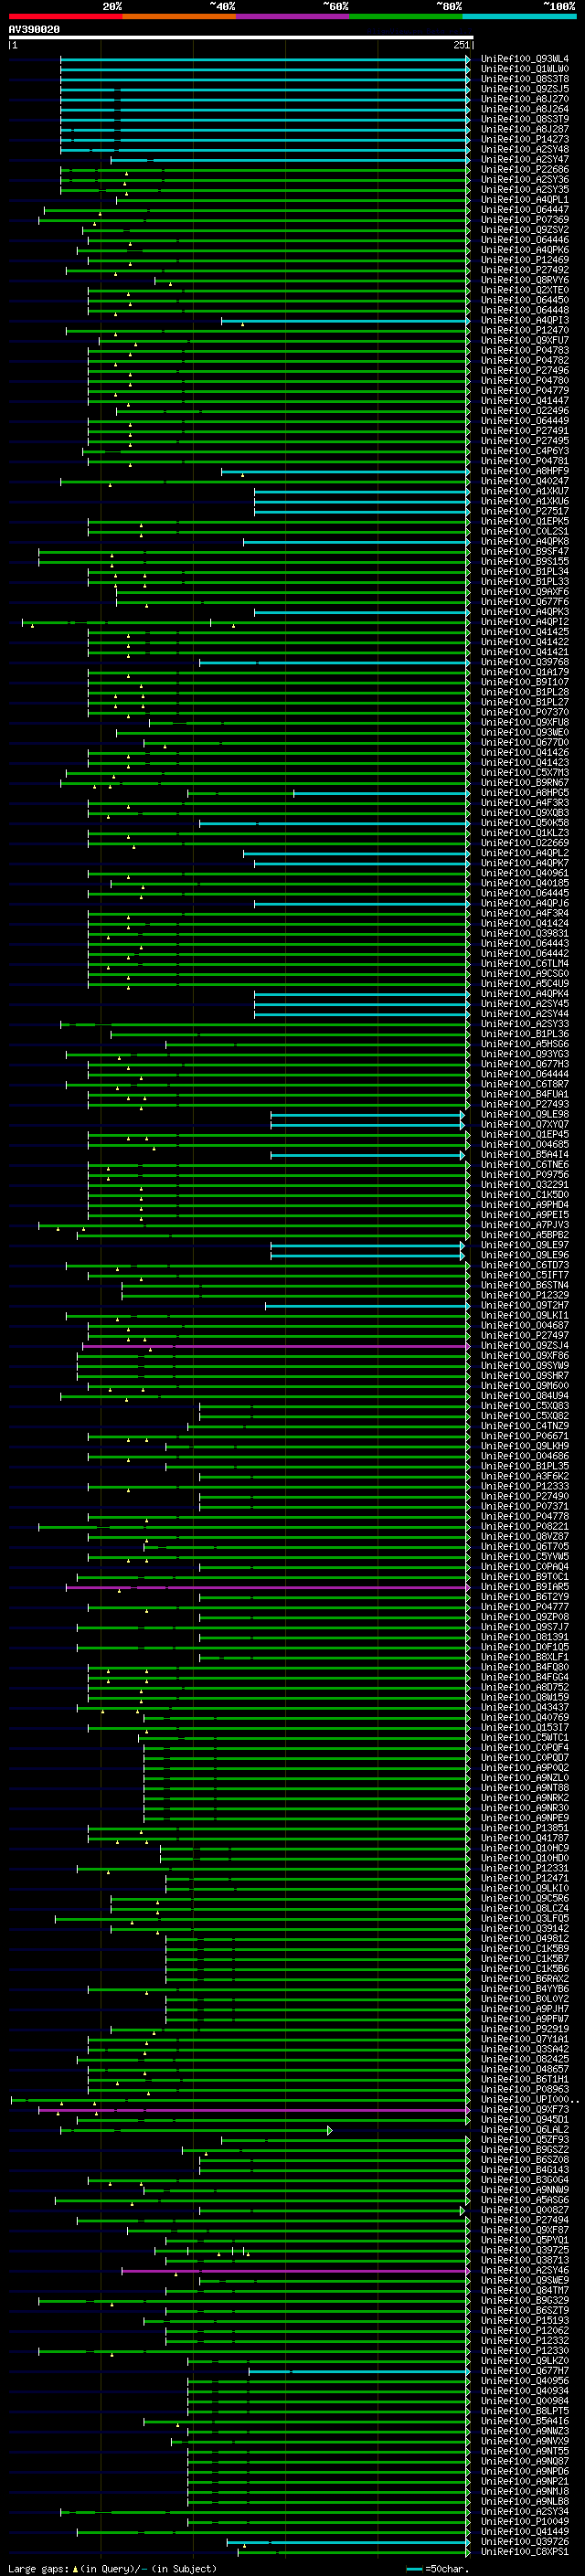Select the UniRef100_O64447 label
This screenshot has width=585, height=2576.
tap(525, 210)
